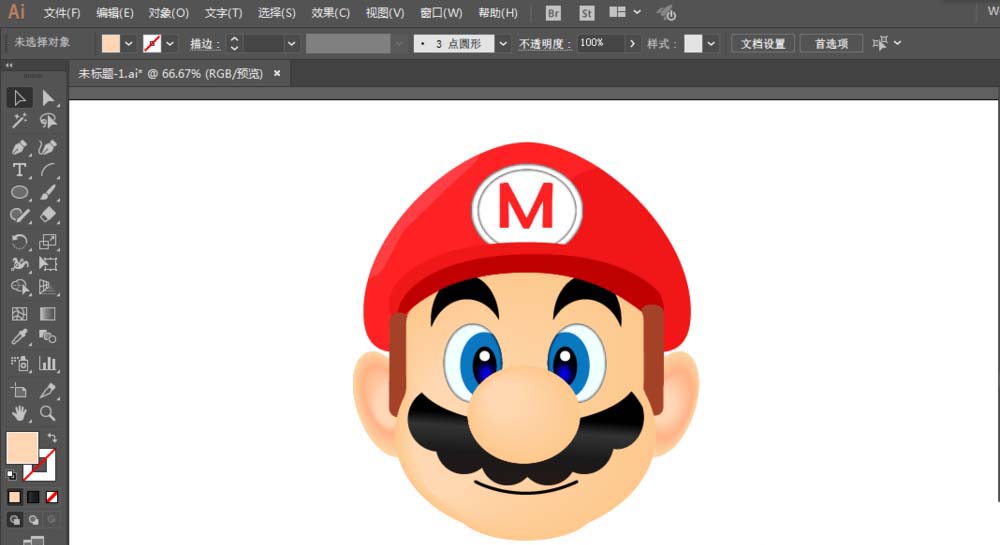The height and width of the screenshot is (545, 1000).
Task: Click the 文档设置 button
Action: (x=763, y=44)
